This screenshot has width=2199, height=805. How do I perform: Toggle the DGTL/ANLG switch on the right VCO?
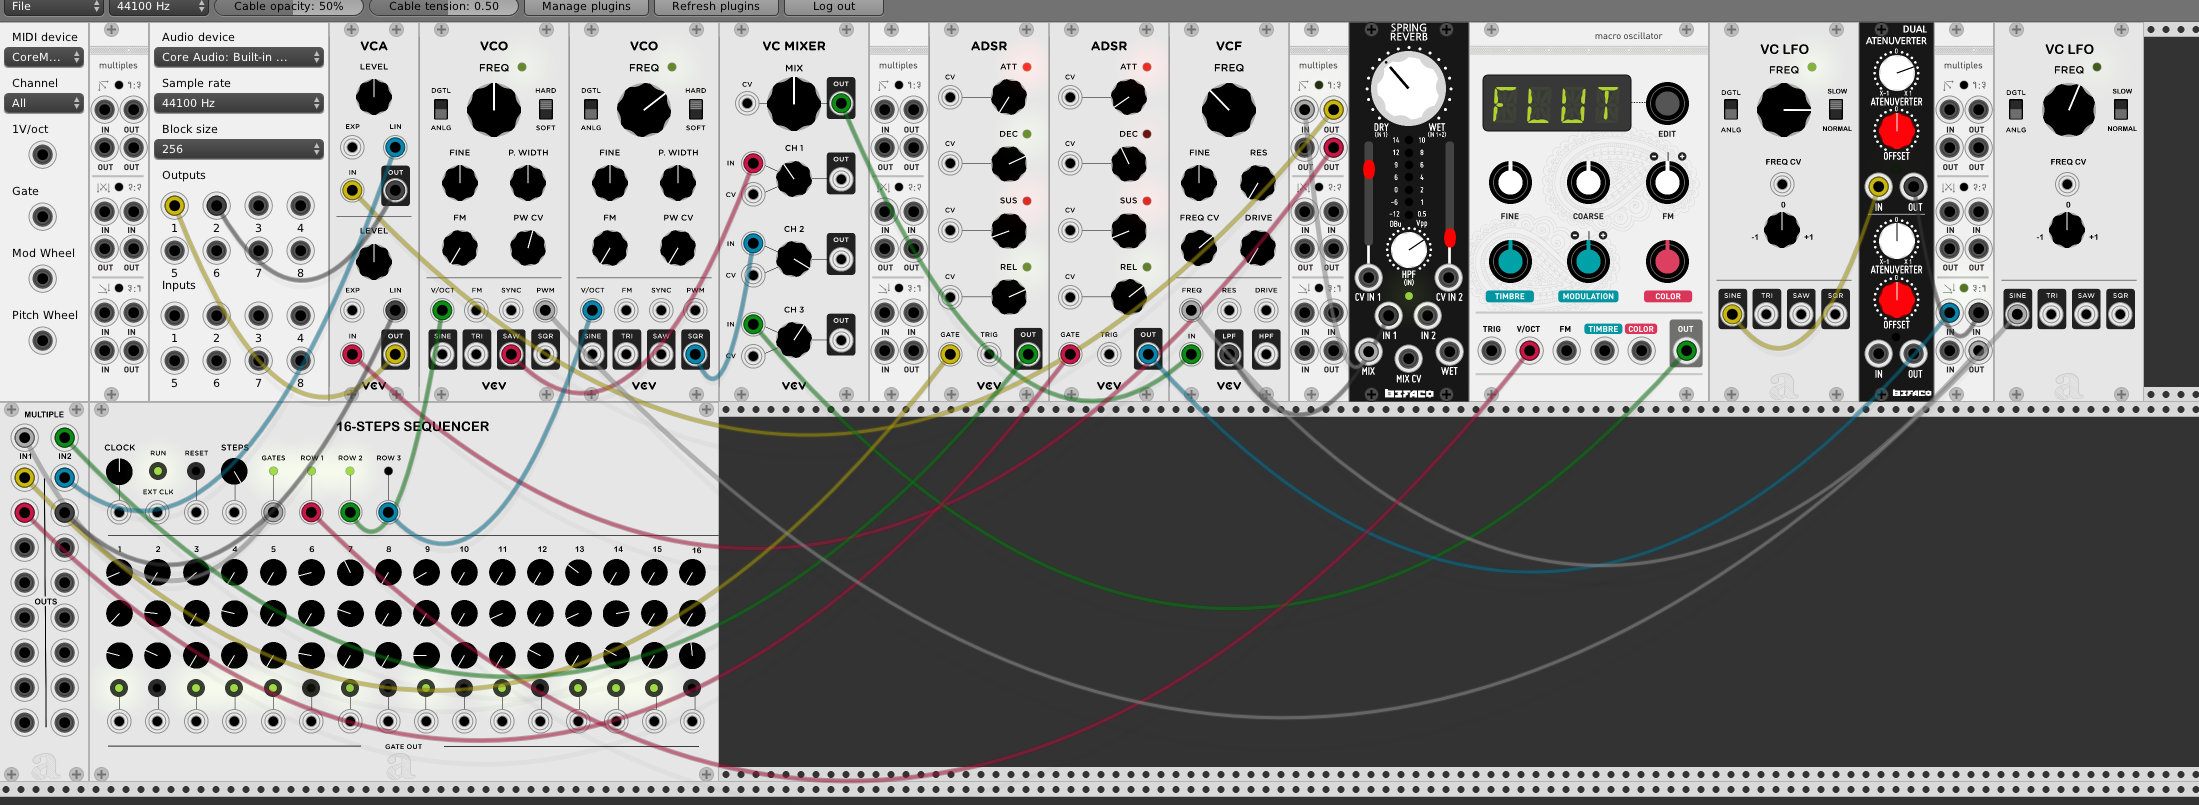(591, 109)
